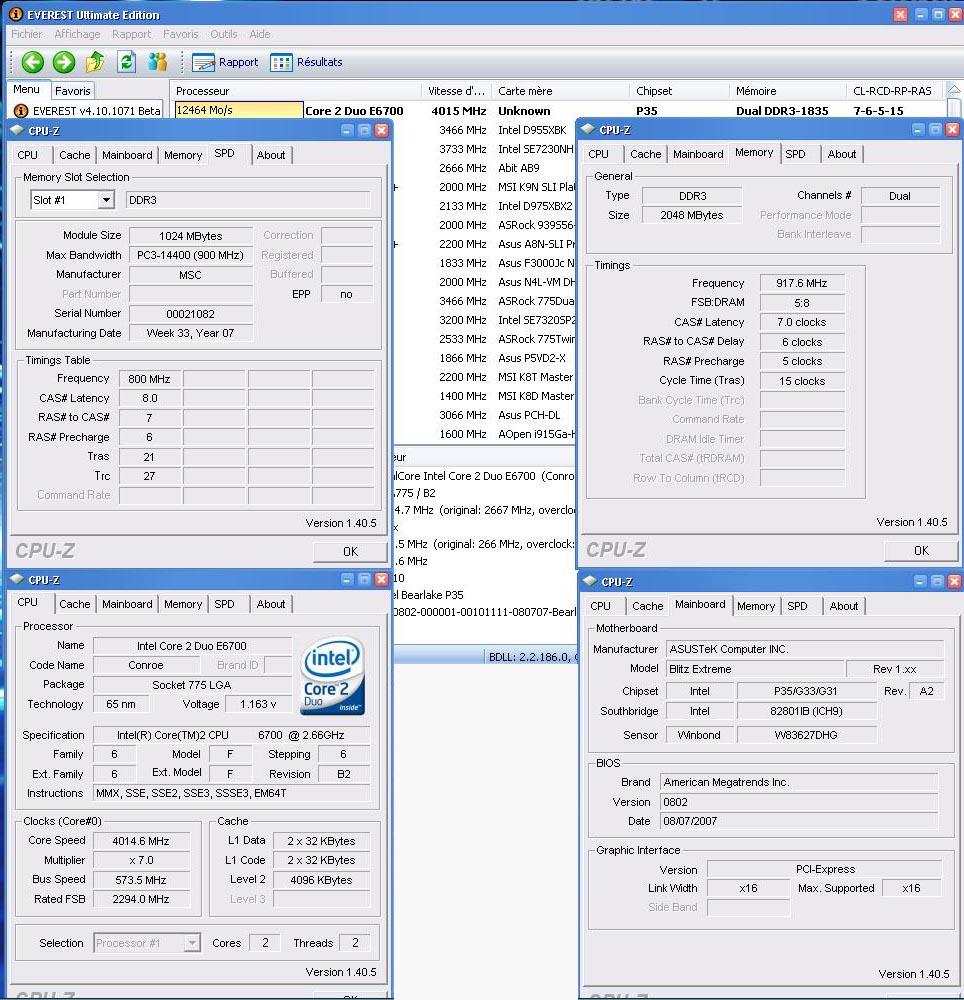The height and width of the screenshot is (1000, 964).
Task: Click OK in the CPU-Z Memory window
Action: 921,550
